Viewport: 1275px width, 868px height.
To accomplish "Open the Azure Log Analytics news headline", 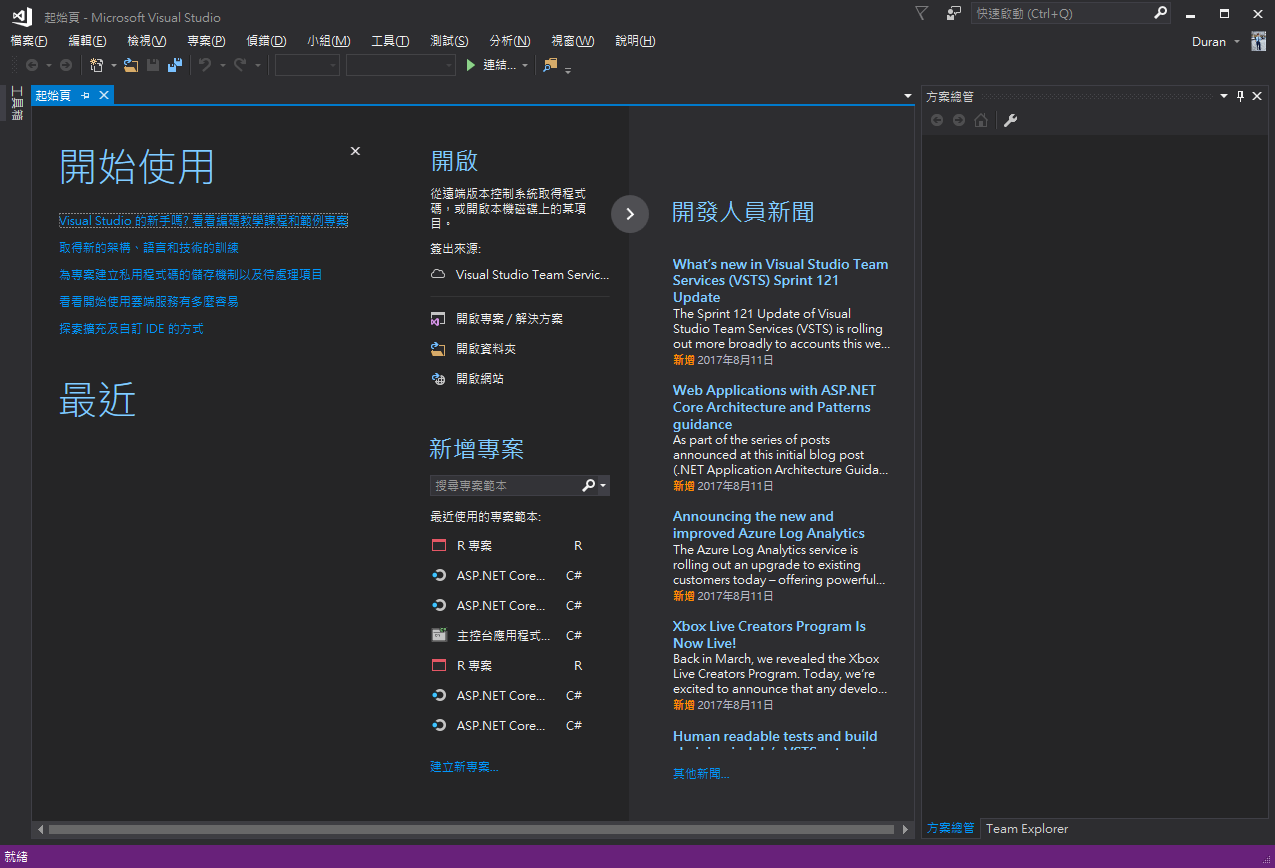I will [769, 525].
